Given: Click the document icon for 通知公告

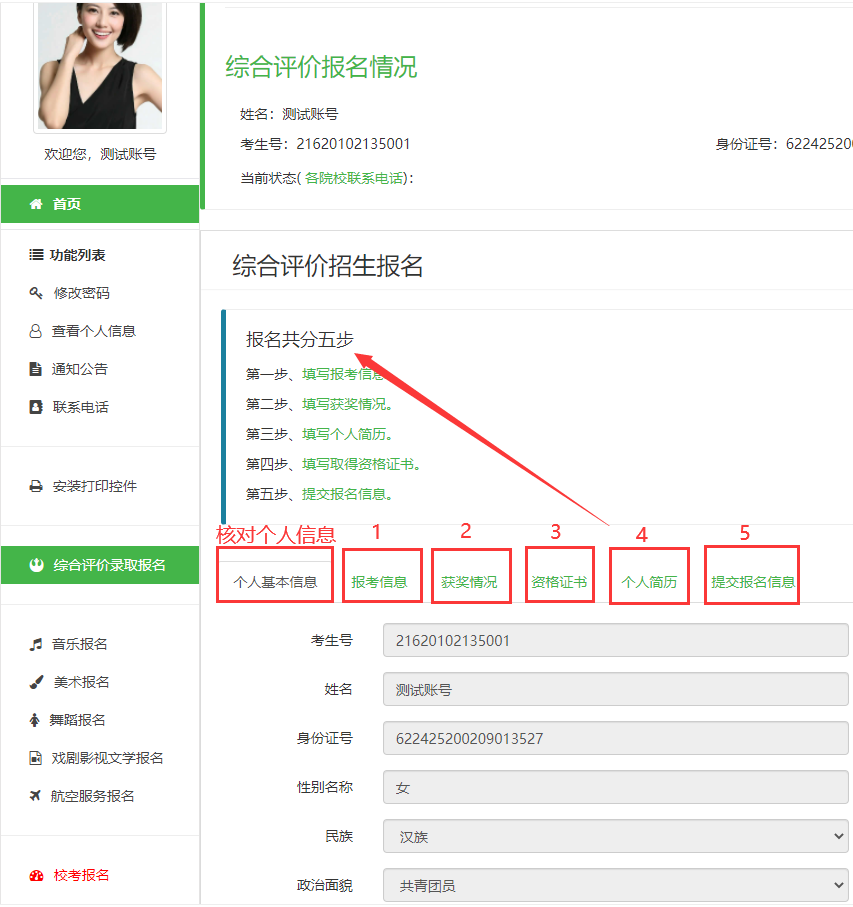Looking at the screenshot, I should [x=36, y=369].
